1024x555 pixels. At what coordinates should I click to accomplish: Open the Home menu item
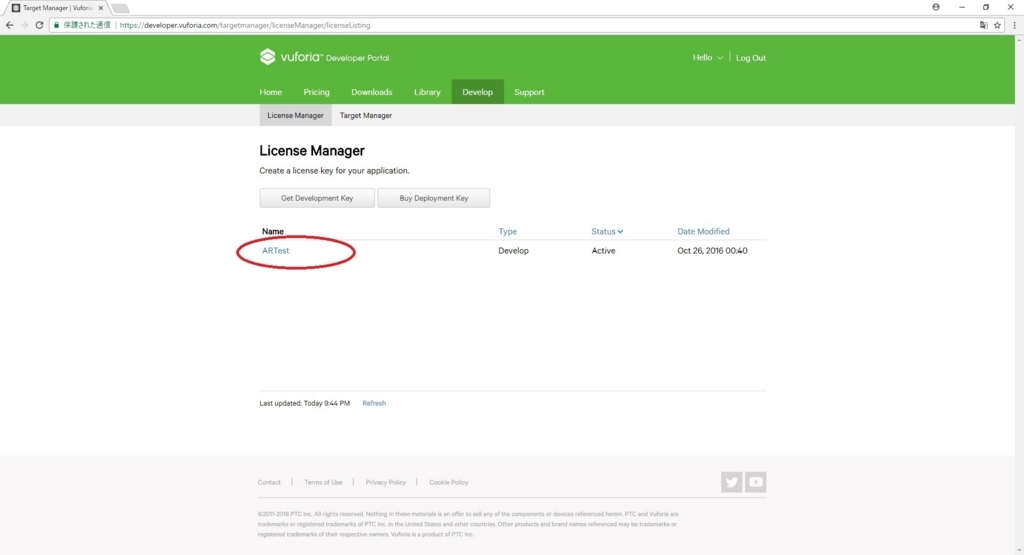pos(270,92)
